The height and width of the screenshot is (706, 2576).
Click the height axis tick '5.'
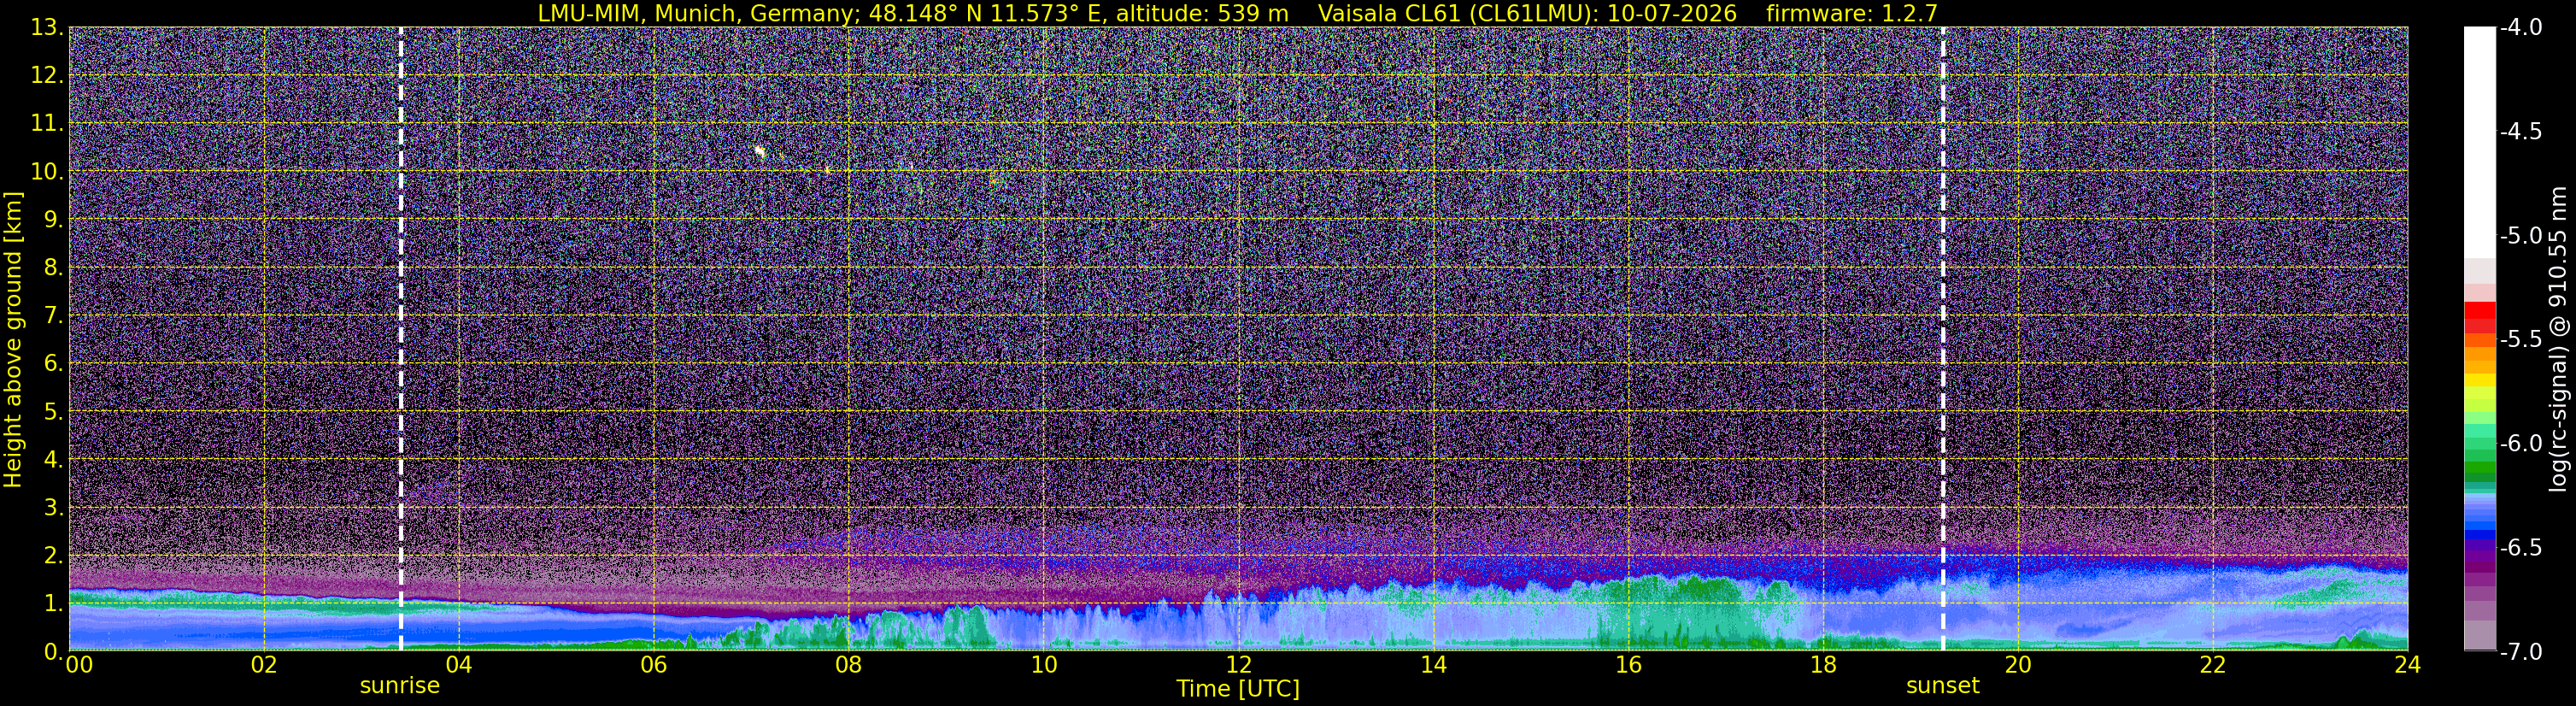(x=53, y=412)
